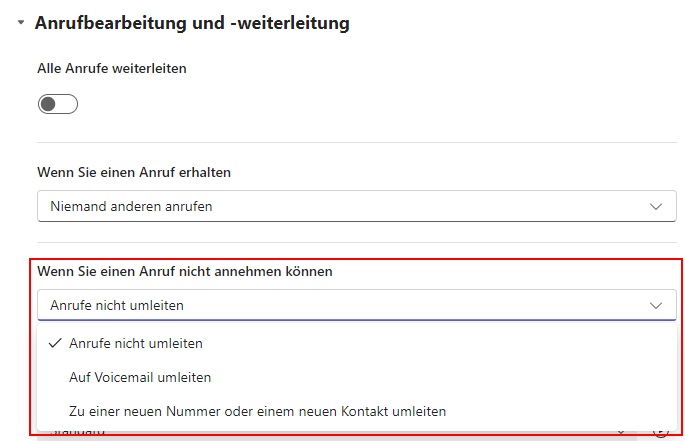Screen dimensions: 685x441
Task: Click the chevron of the partly hidden Standard field
Action: pyautogui.click(x=621, y=434)
